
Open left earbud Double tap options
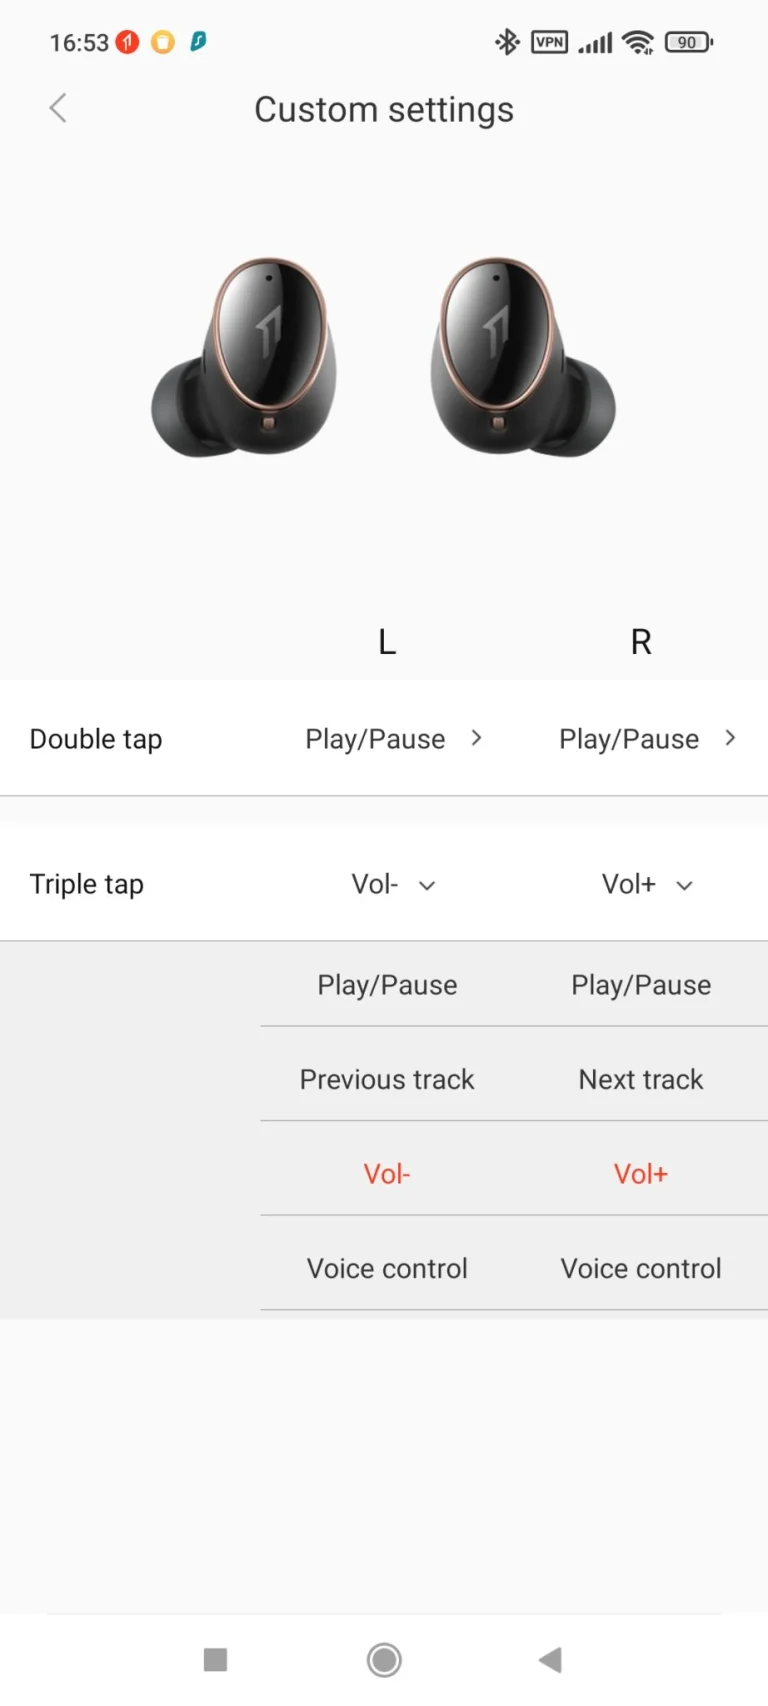pos(393,739)
